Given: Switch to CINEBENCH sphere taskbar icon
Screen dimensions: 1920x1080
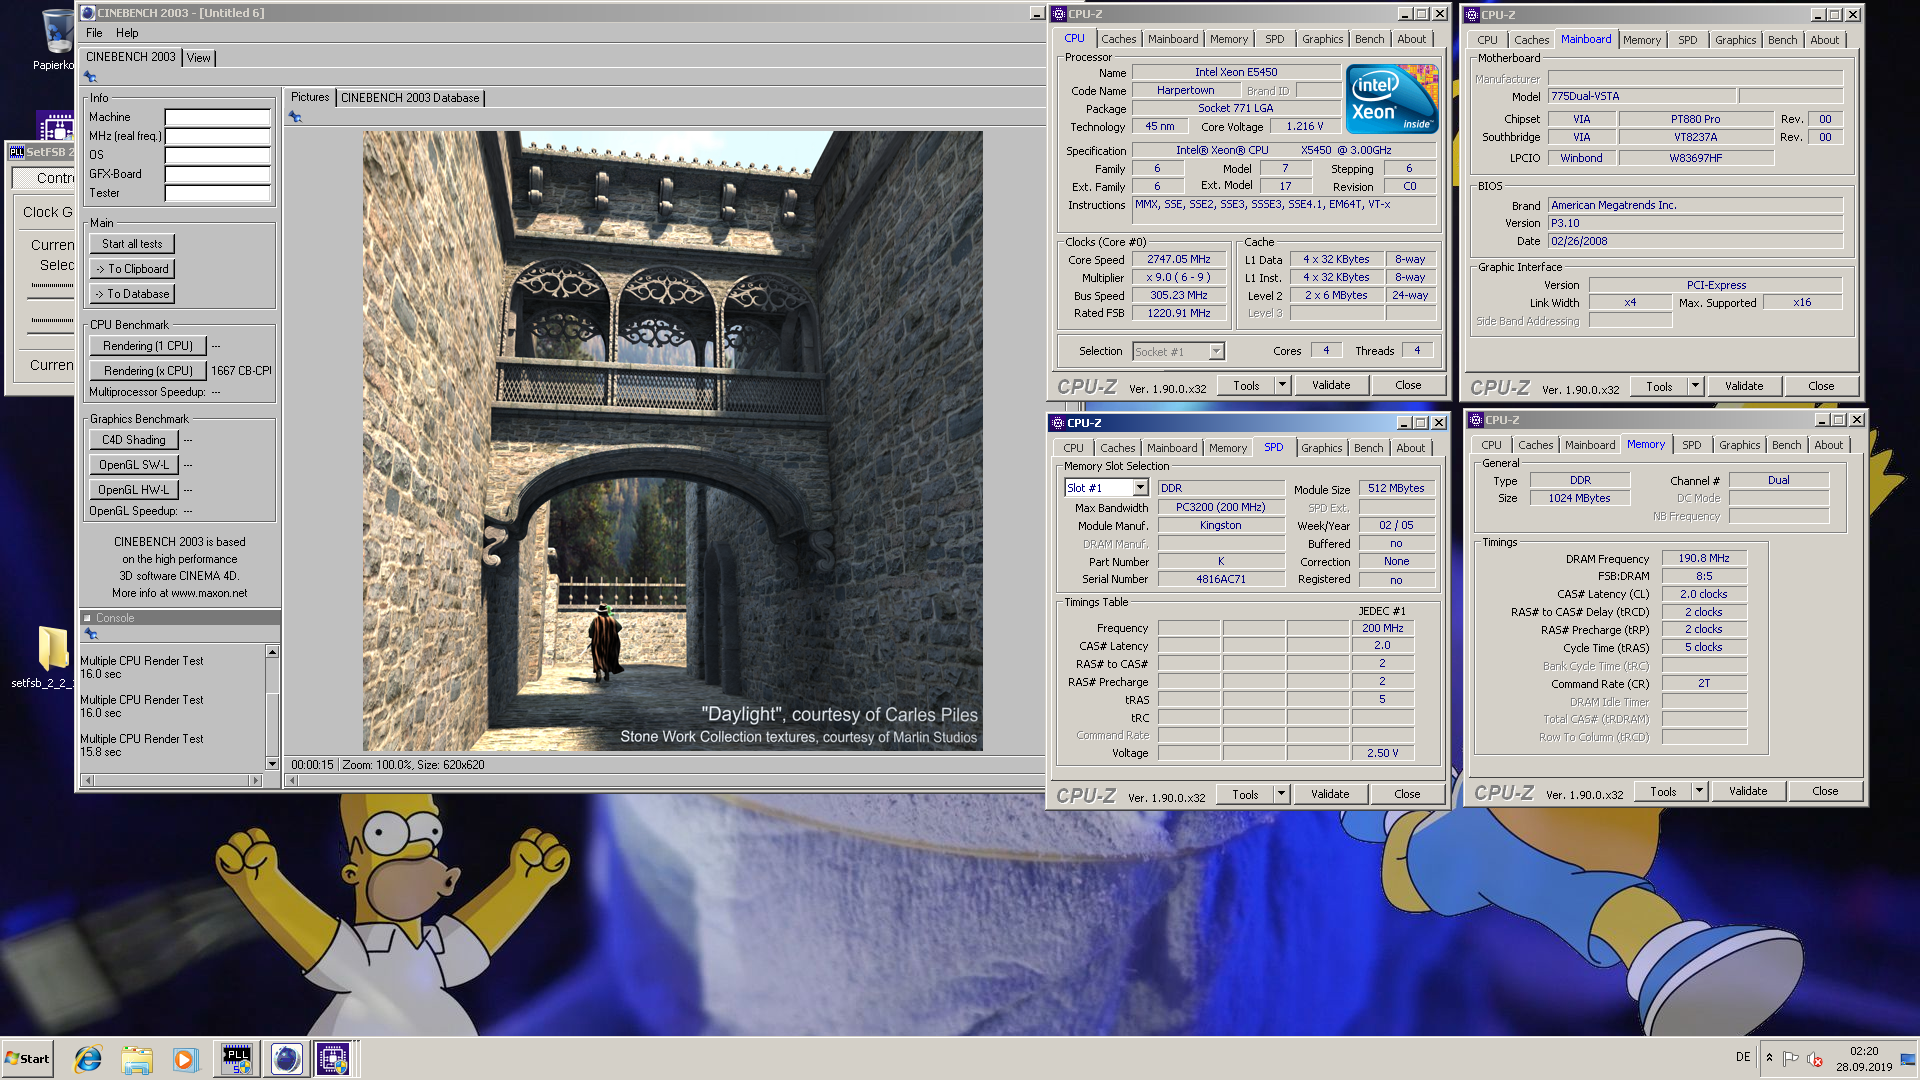Looking at the screenshot, I should [286, 1058].
